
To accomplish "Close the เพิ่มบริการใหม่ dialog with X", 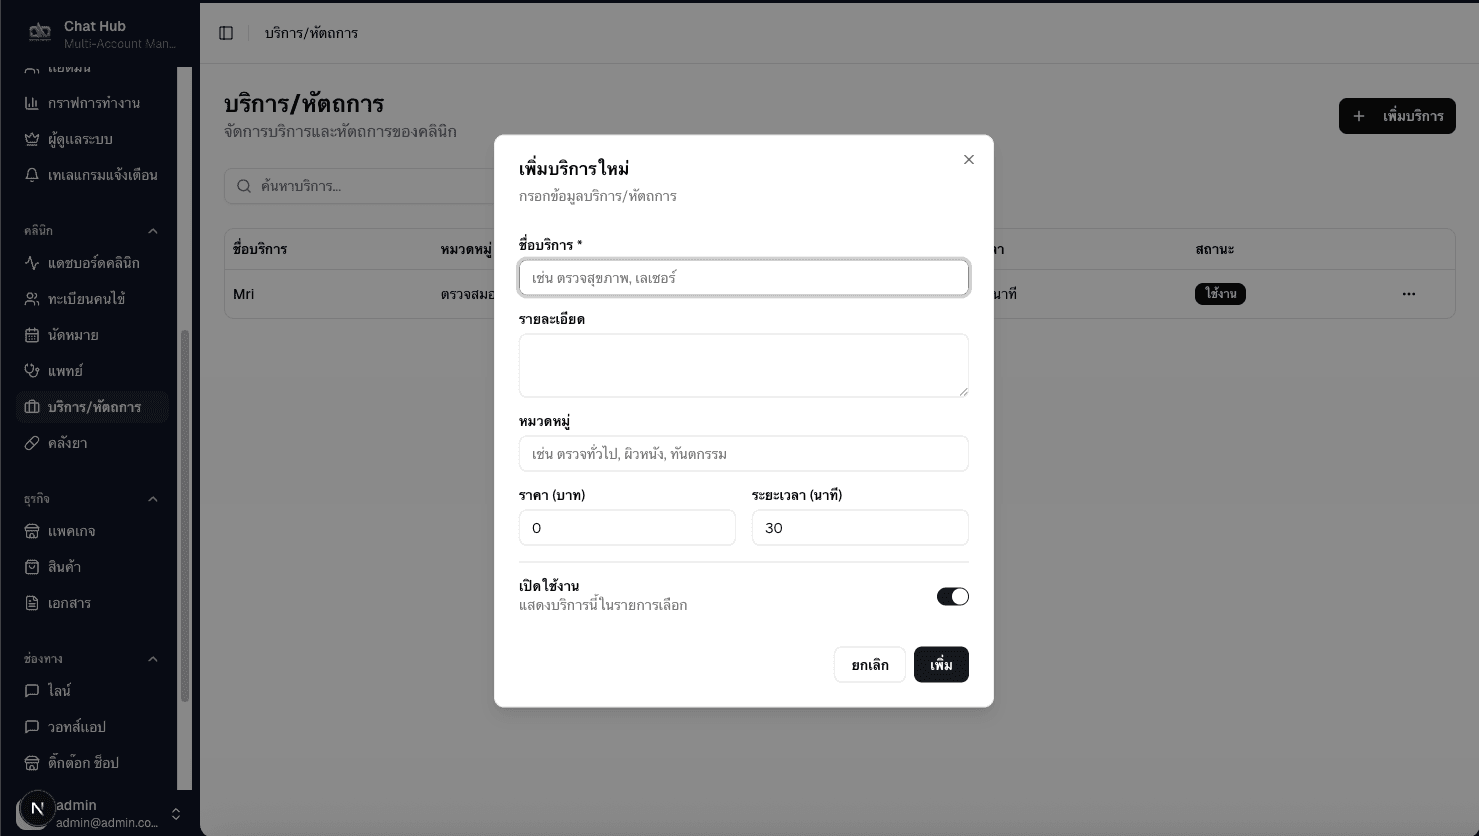I will (968, 160).
